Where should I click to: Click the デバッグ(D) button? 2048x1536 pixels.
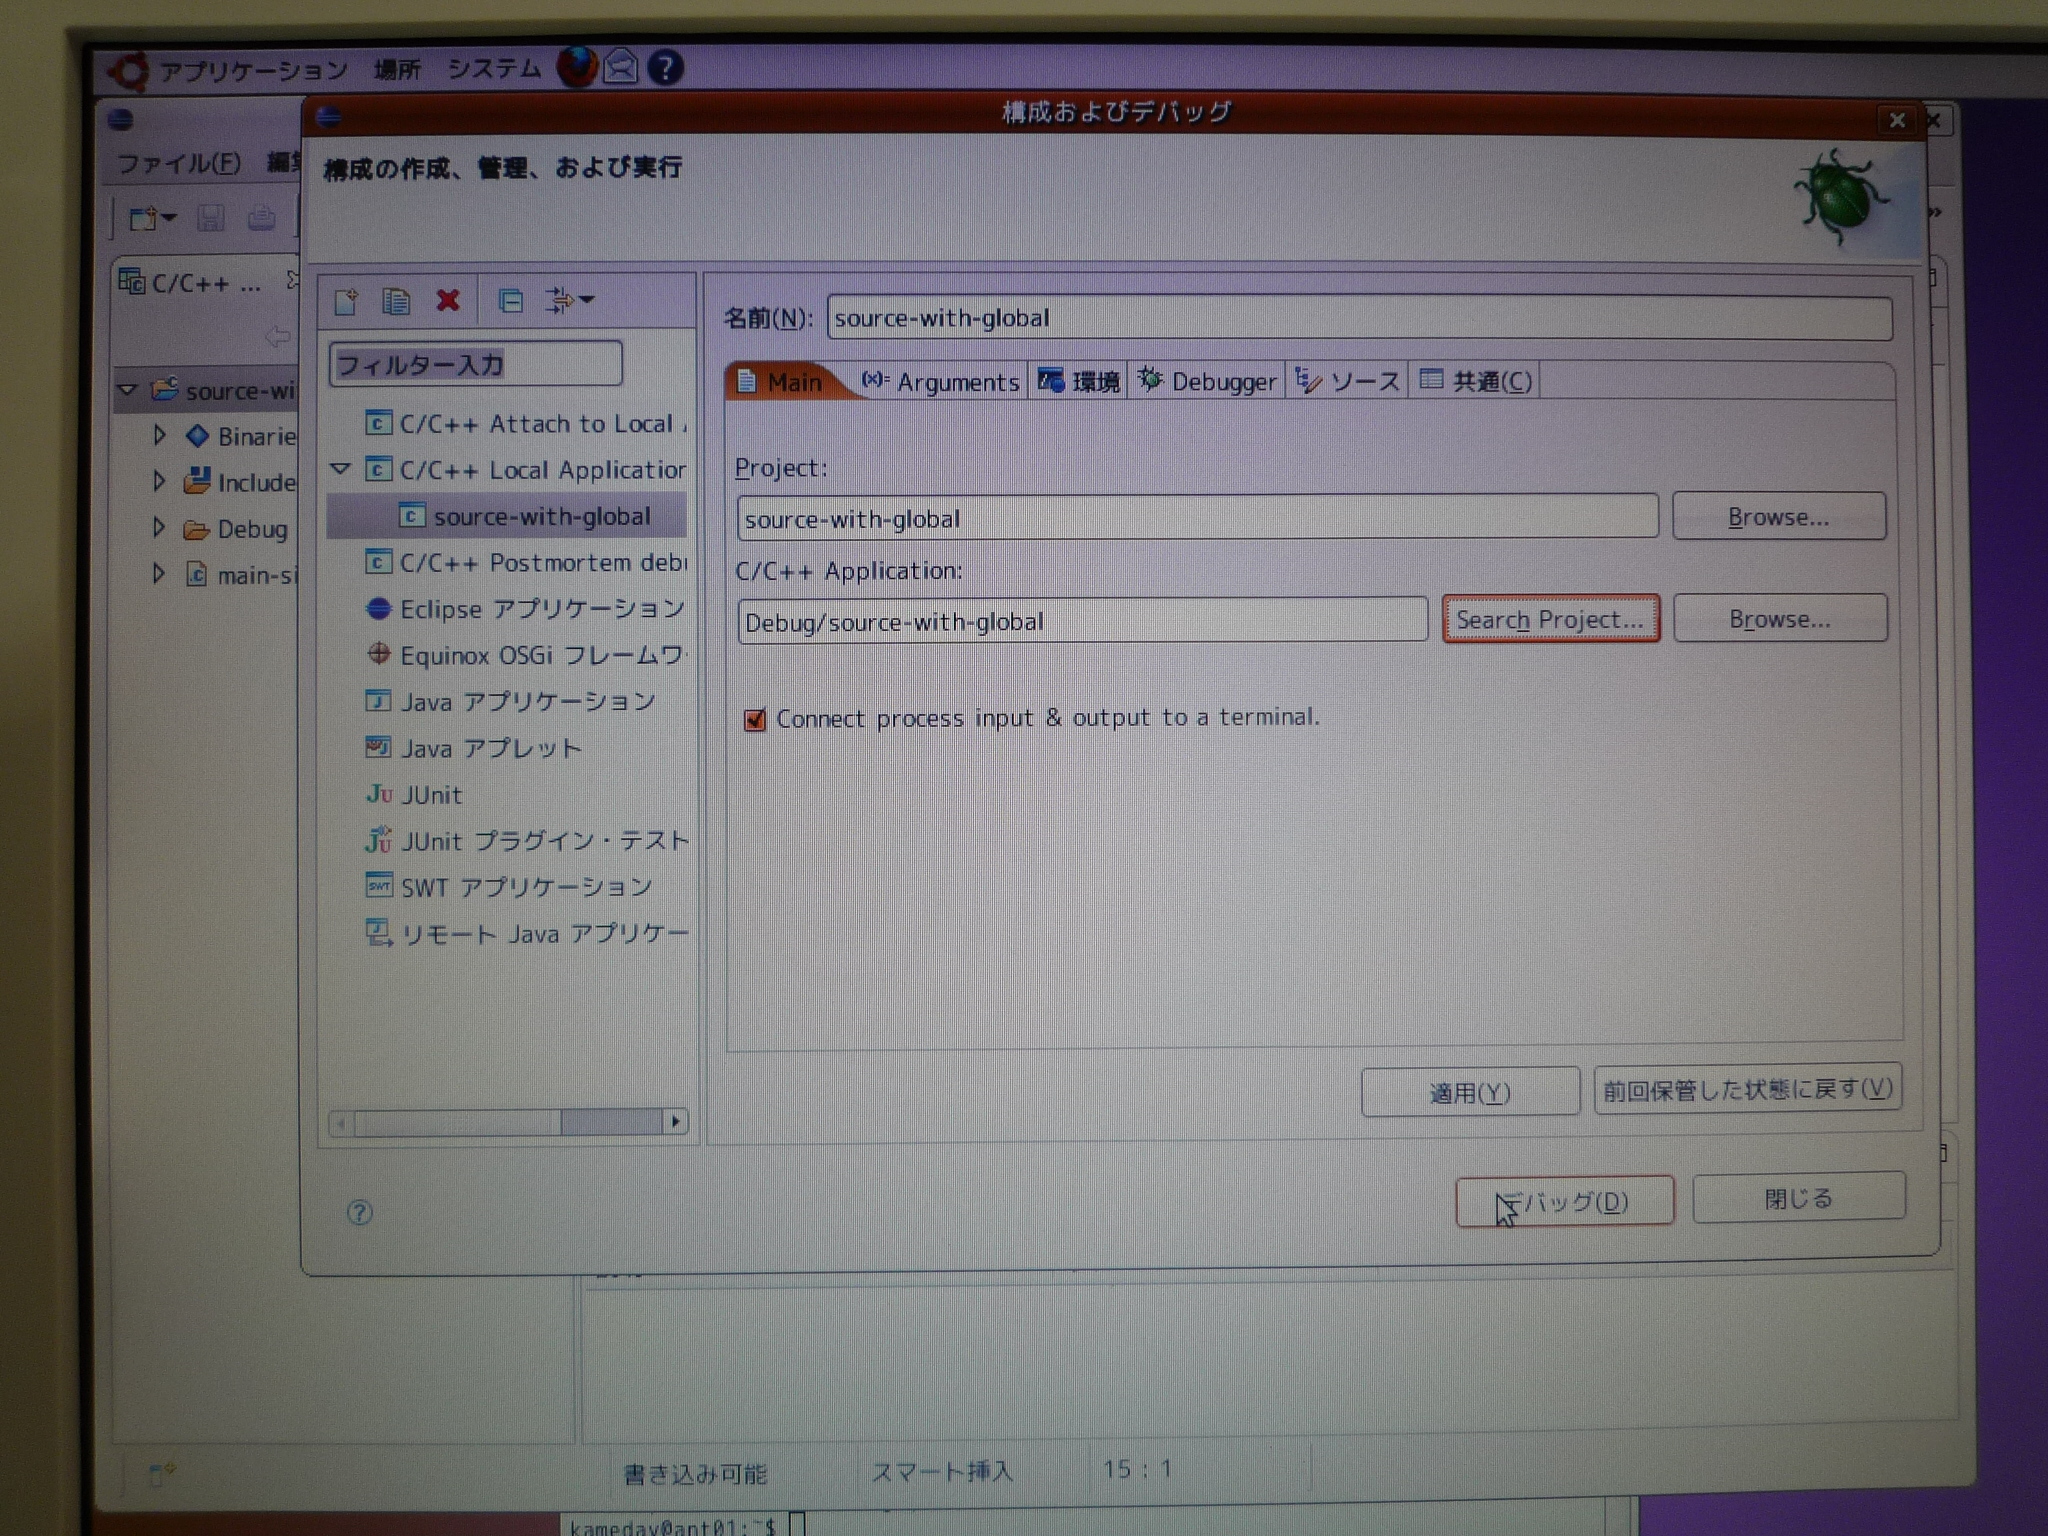coord(1564,1200)
